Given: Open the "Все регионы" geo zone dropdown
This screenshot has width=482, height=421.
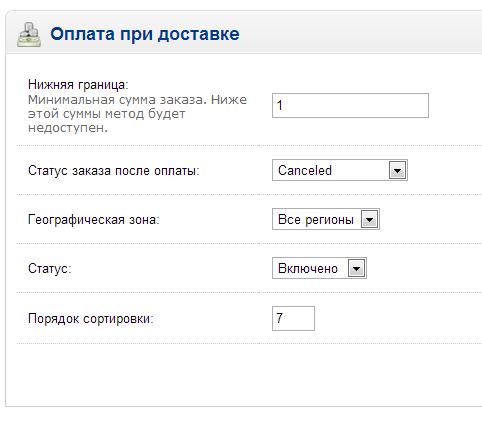Looking at the screenshot, I should pyautogui.click(x=326, y=219).
